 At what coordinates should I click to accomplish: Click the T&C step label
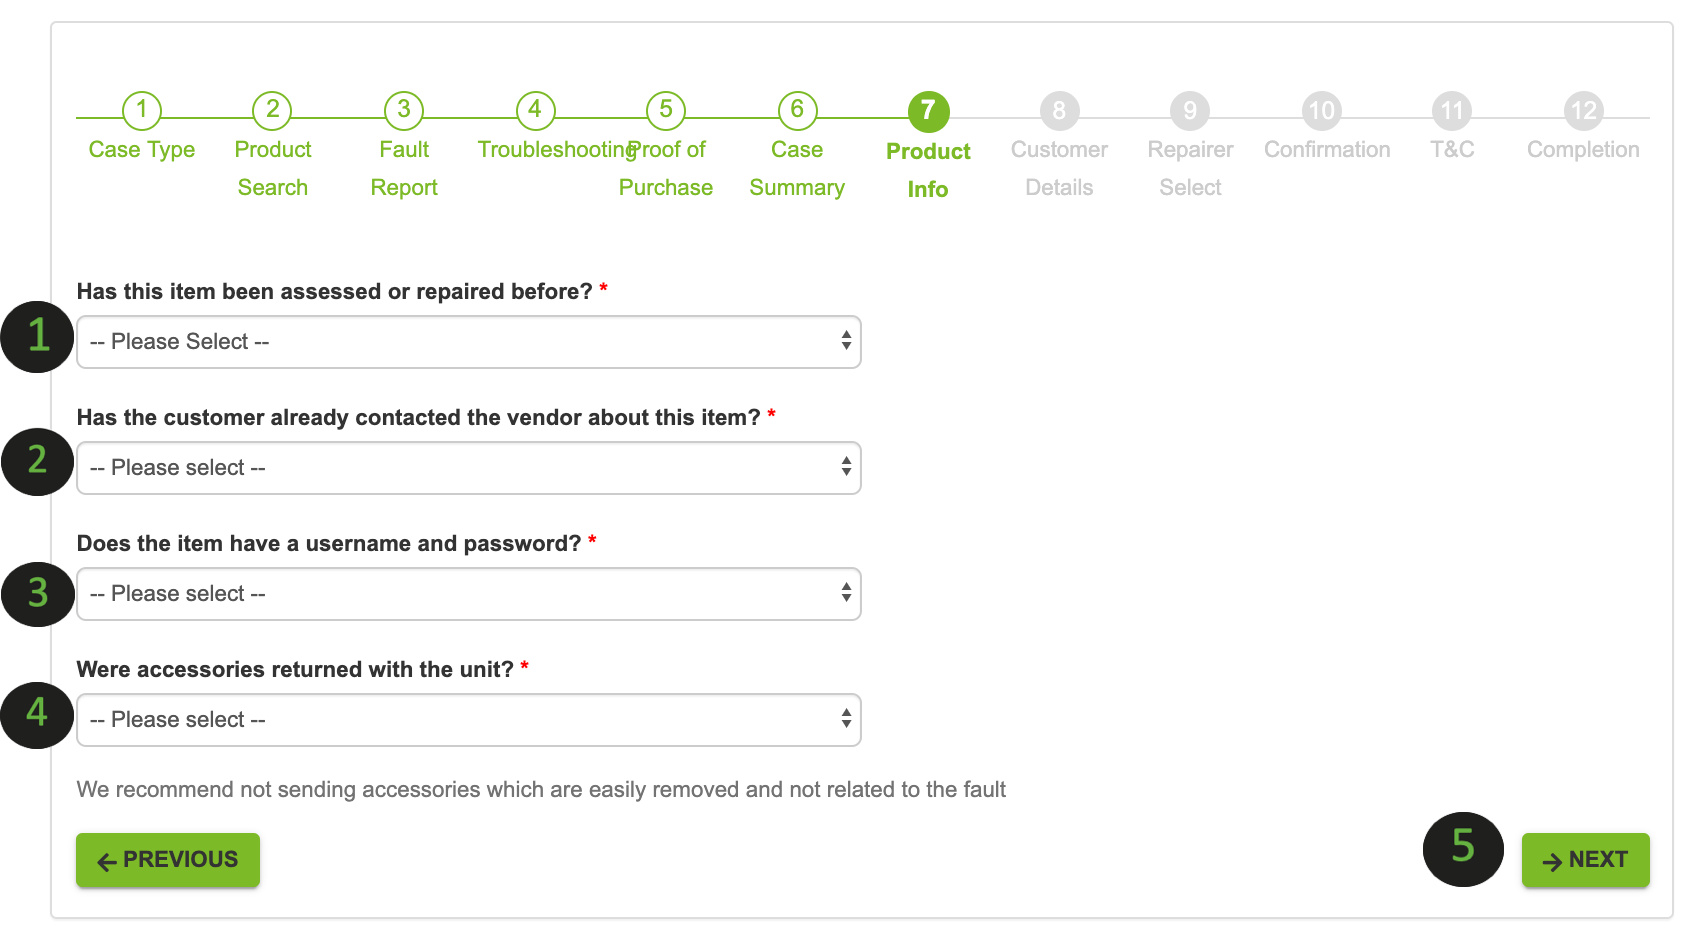click(x=1452, y=150)
